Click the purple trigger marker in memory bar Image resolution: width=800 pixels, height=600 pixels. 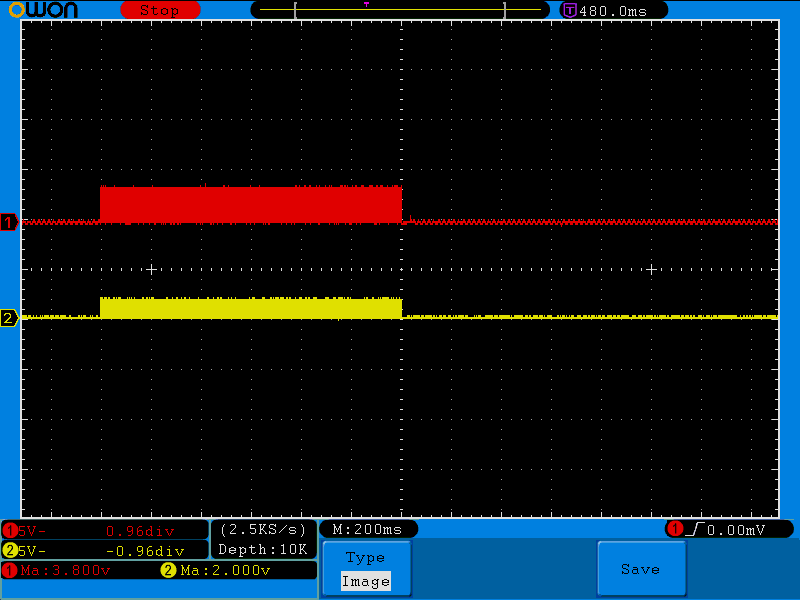[366, 5]
